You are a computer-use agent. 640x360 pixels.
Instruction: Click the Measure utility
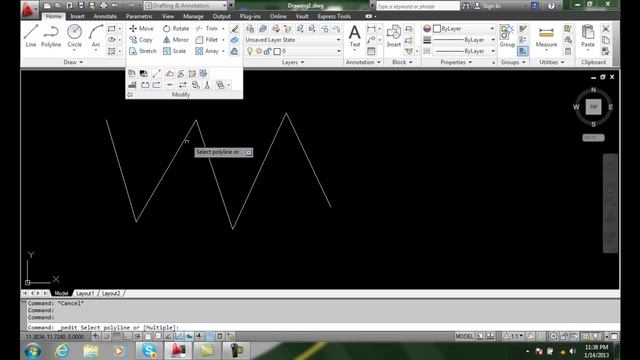[x=546, y=37]
